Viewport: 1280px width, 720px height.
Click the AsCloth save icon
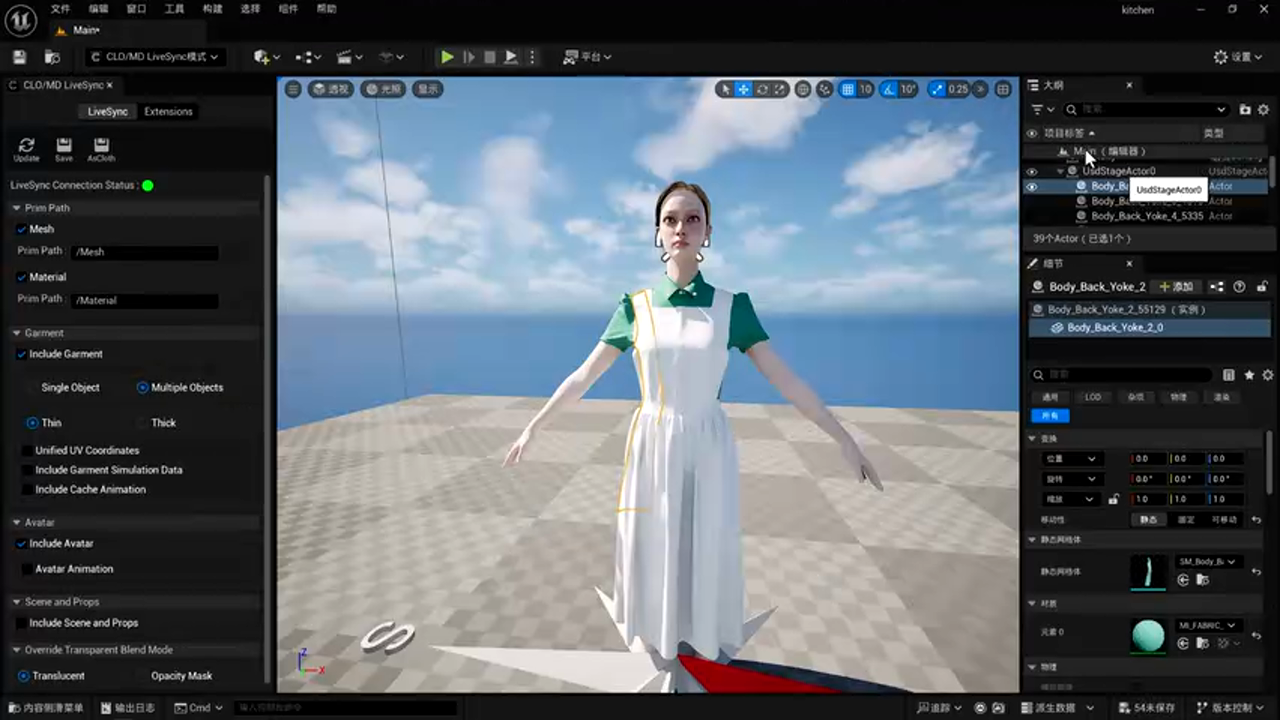click(101, 146)
